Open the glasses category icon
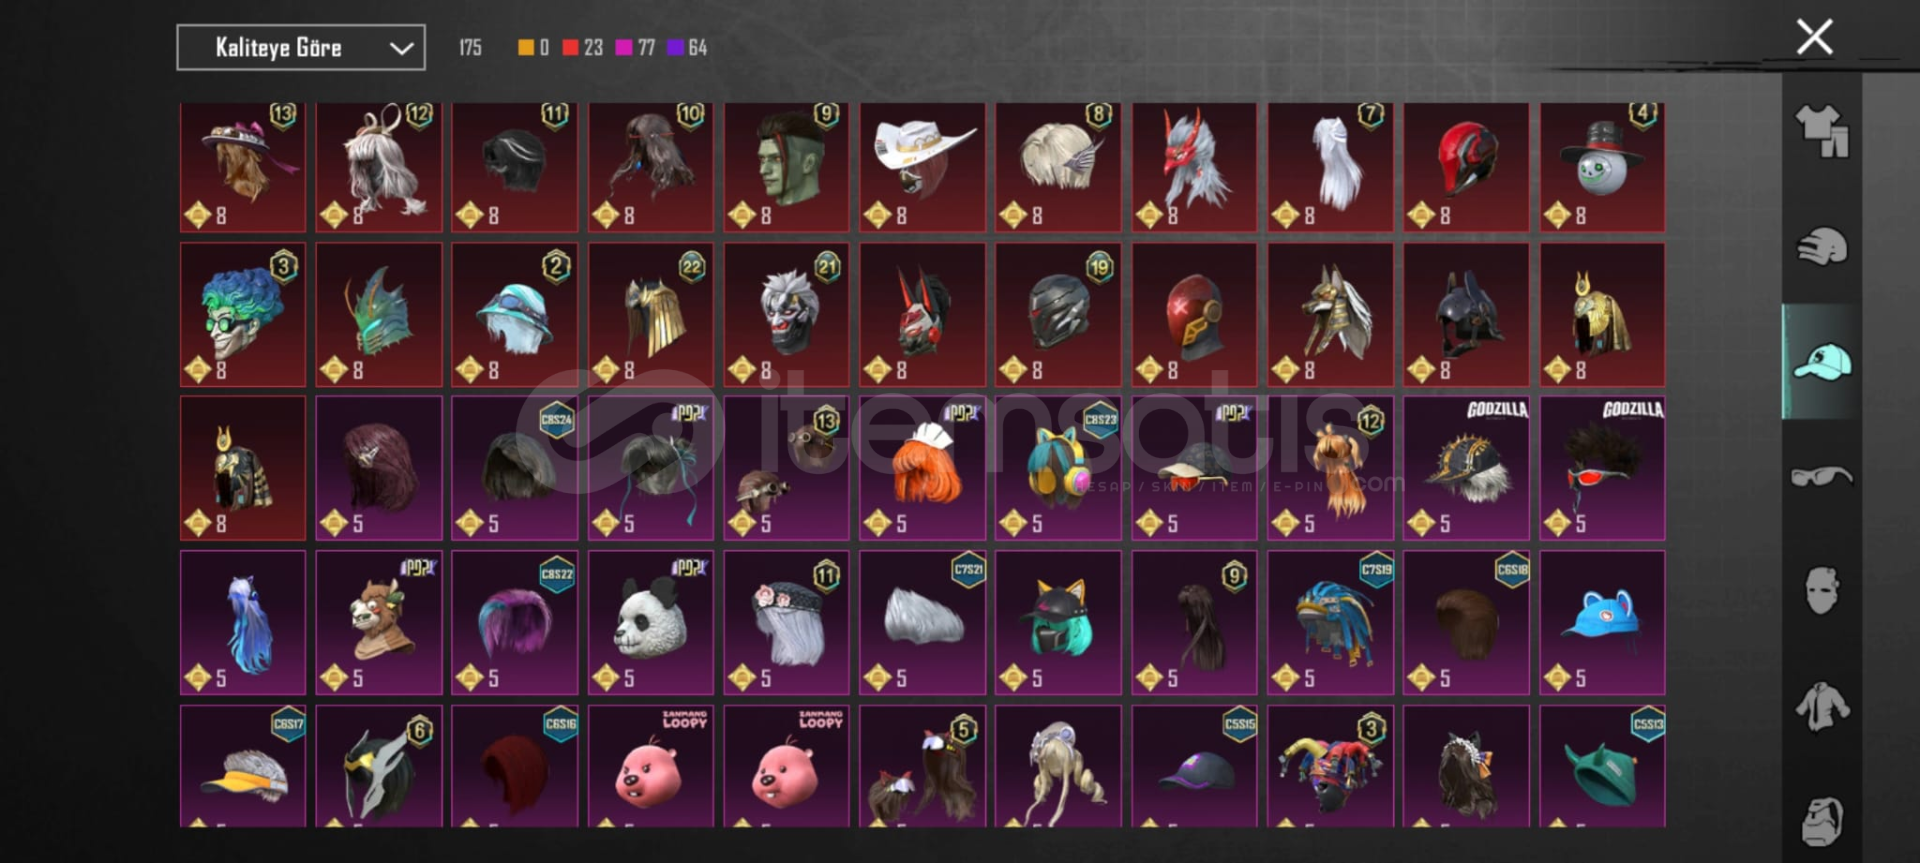 [1822, 476]
